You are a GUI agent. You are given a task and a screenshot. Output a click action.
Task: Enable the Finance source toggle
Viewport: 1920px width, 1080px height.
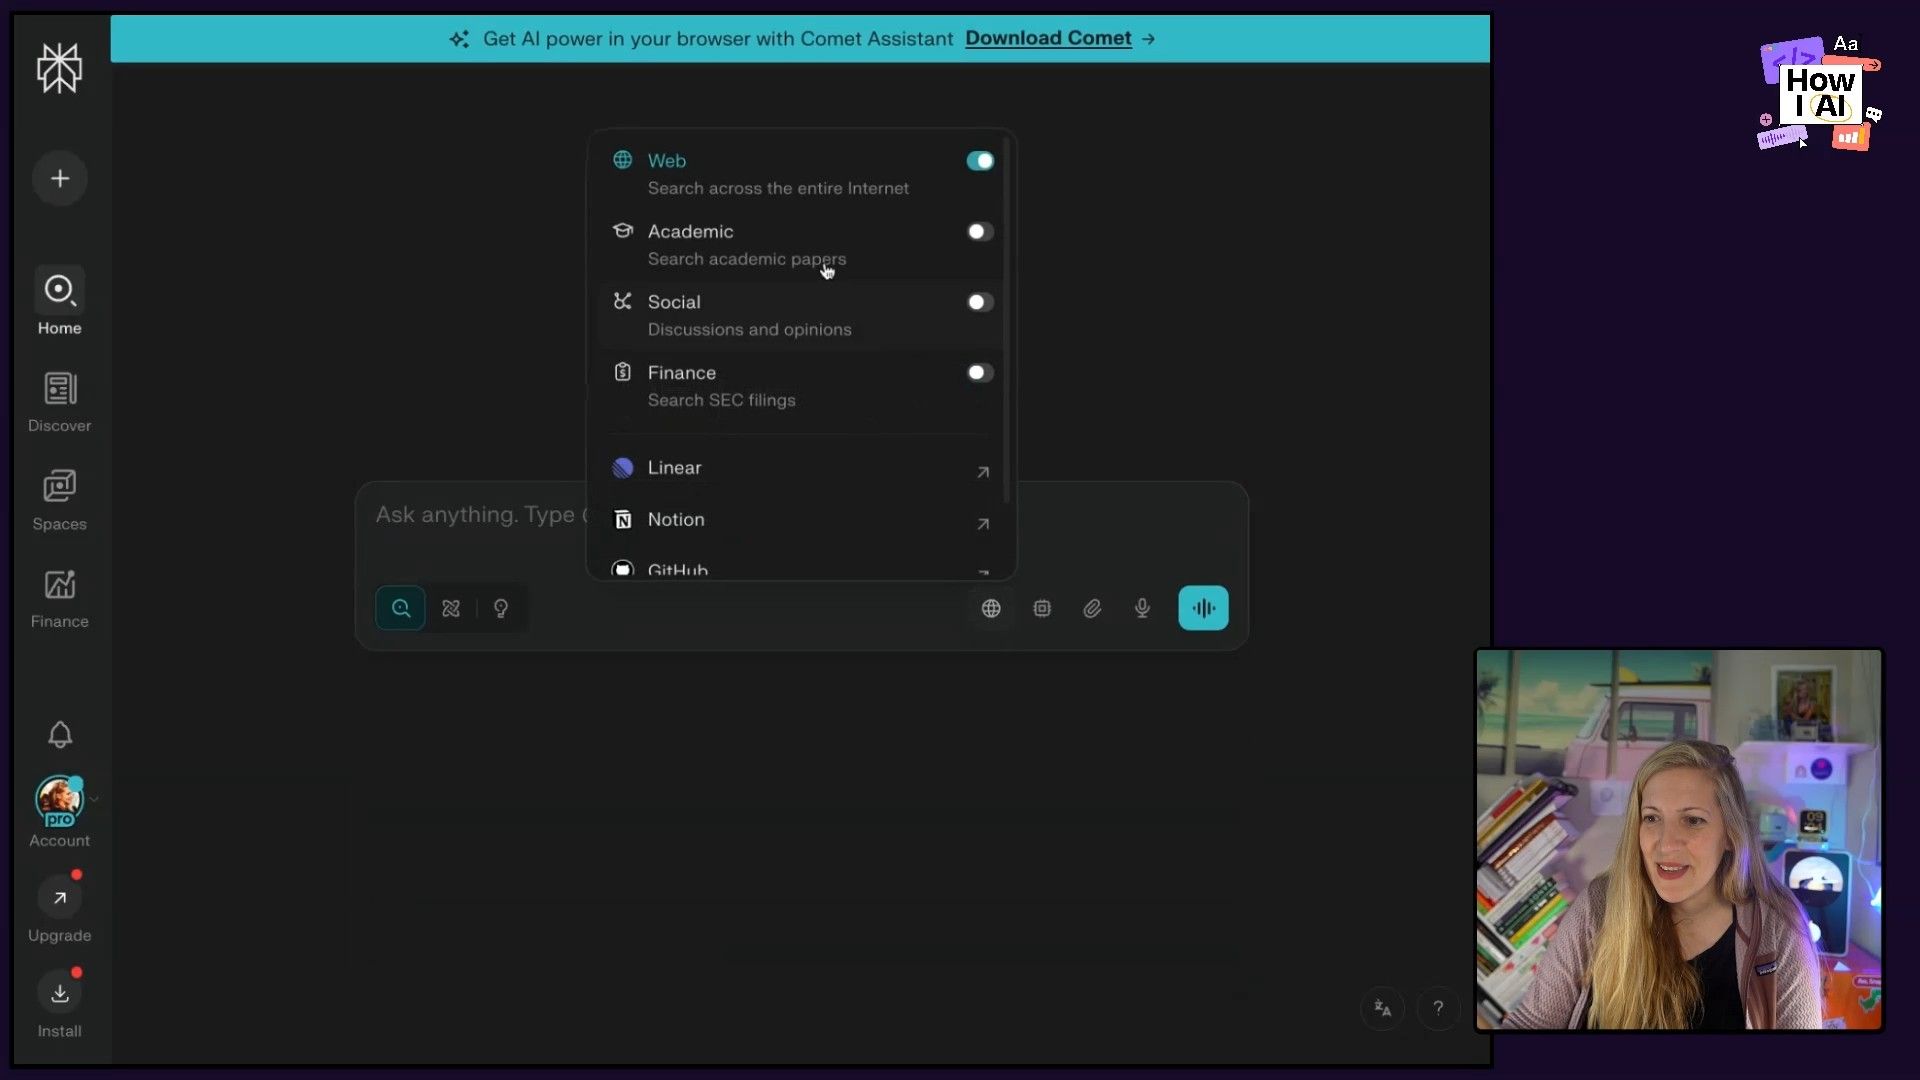point(980,372)
